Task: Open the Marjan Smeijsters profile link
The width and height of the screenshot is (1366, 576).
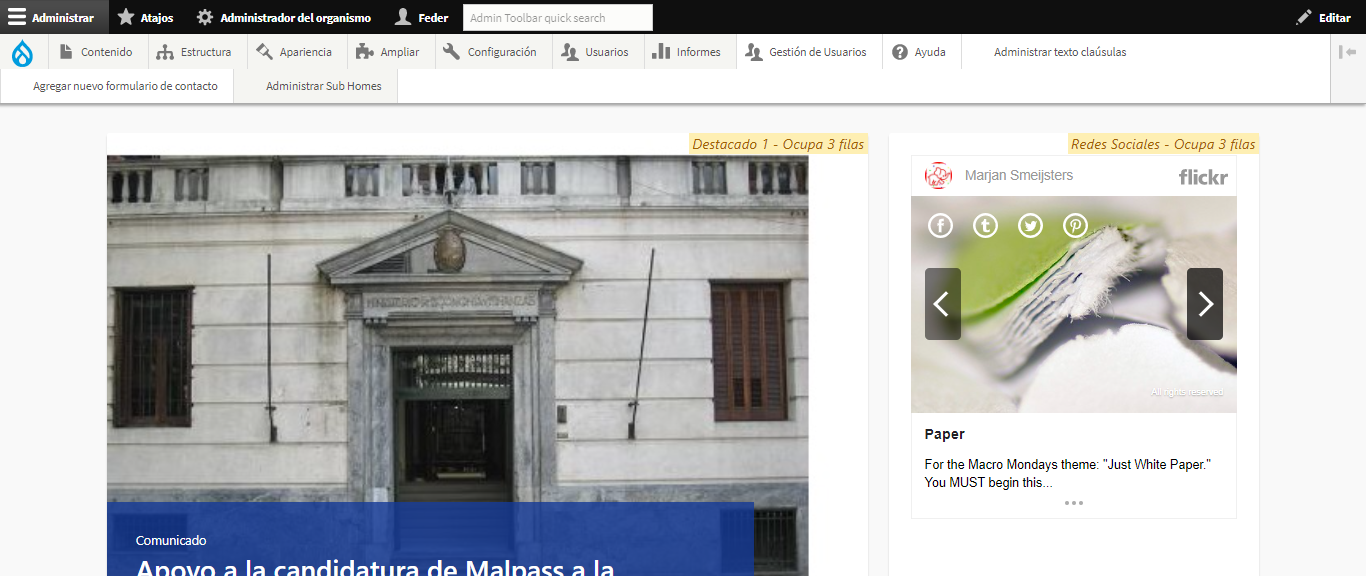Action: point(1019,176)
